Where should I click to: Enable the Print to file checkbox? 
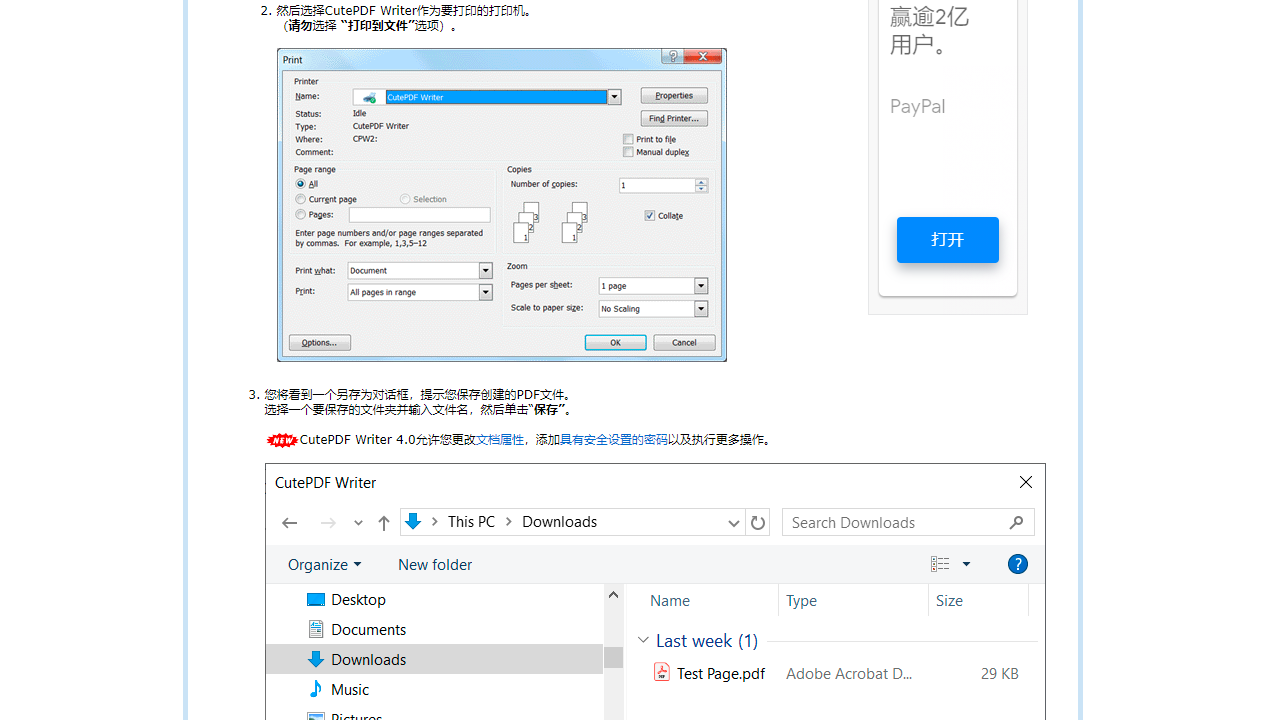click(627, 140)
